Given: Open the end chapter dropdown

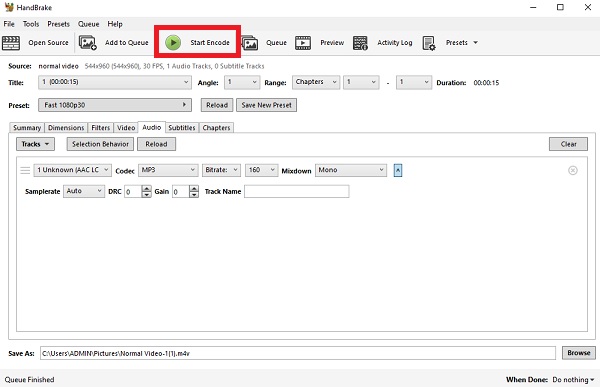Looking at the screenshot, I should 414,82.
